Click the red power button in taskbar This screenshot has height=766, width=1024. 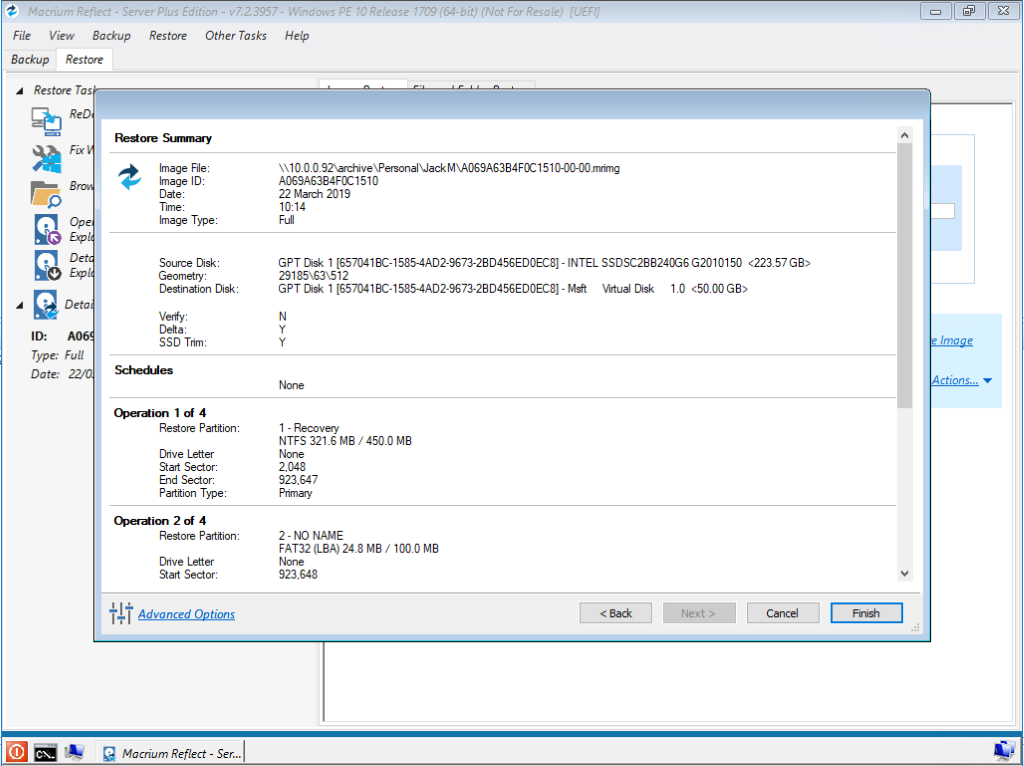pyautogui.click(x=16, y=753)
